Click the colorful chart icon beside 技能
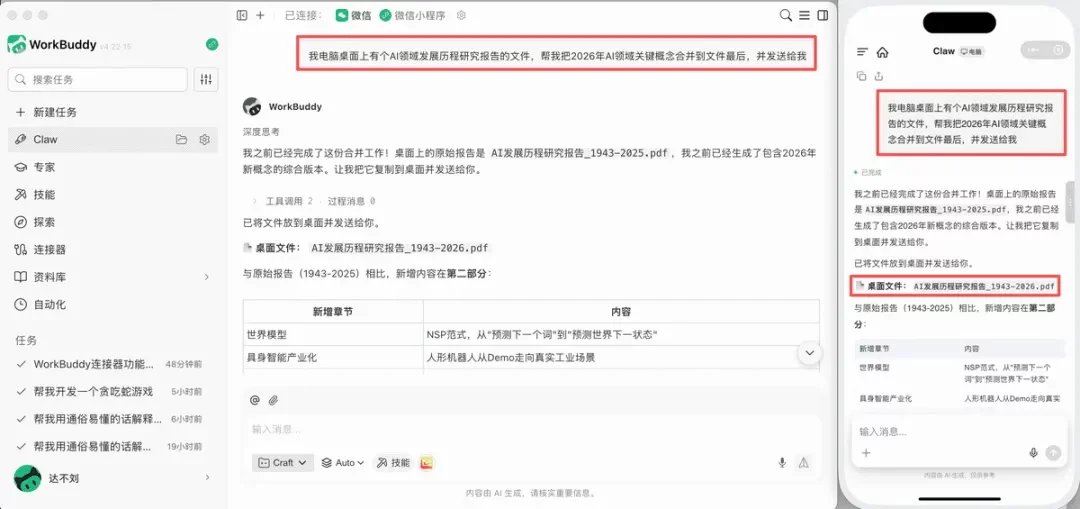This screenshot has height=509, width=1080. coord(426,463)
